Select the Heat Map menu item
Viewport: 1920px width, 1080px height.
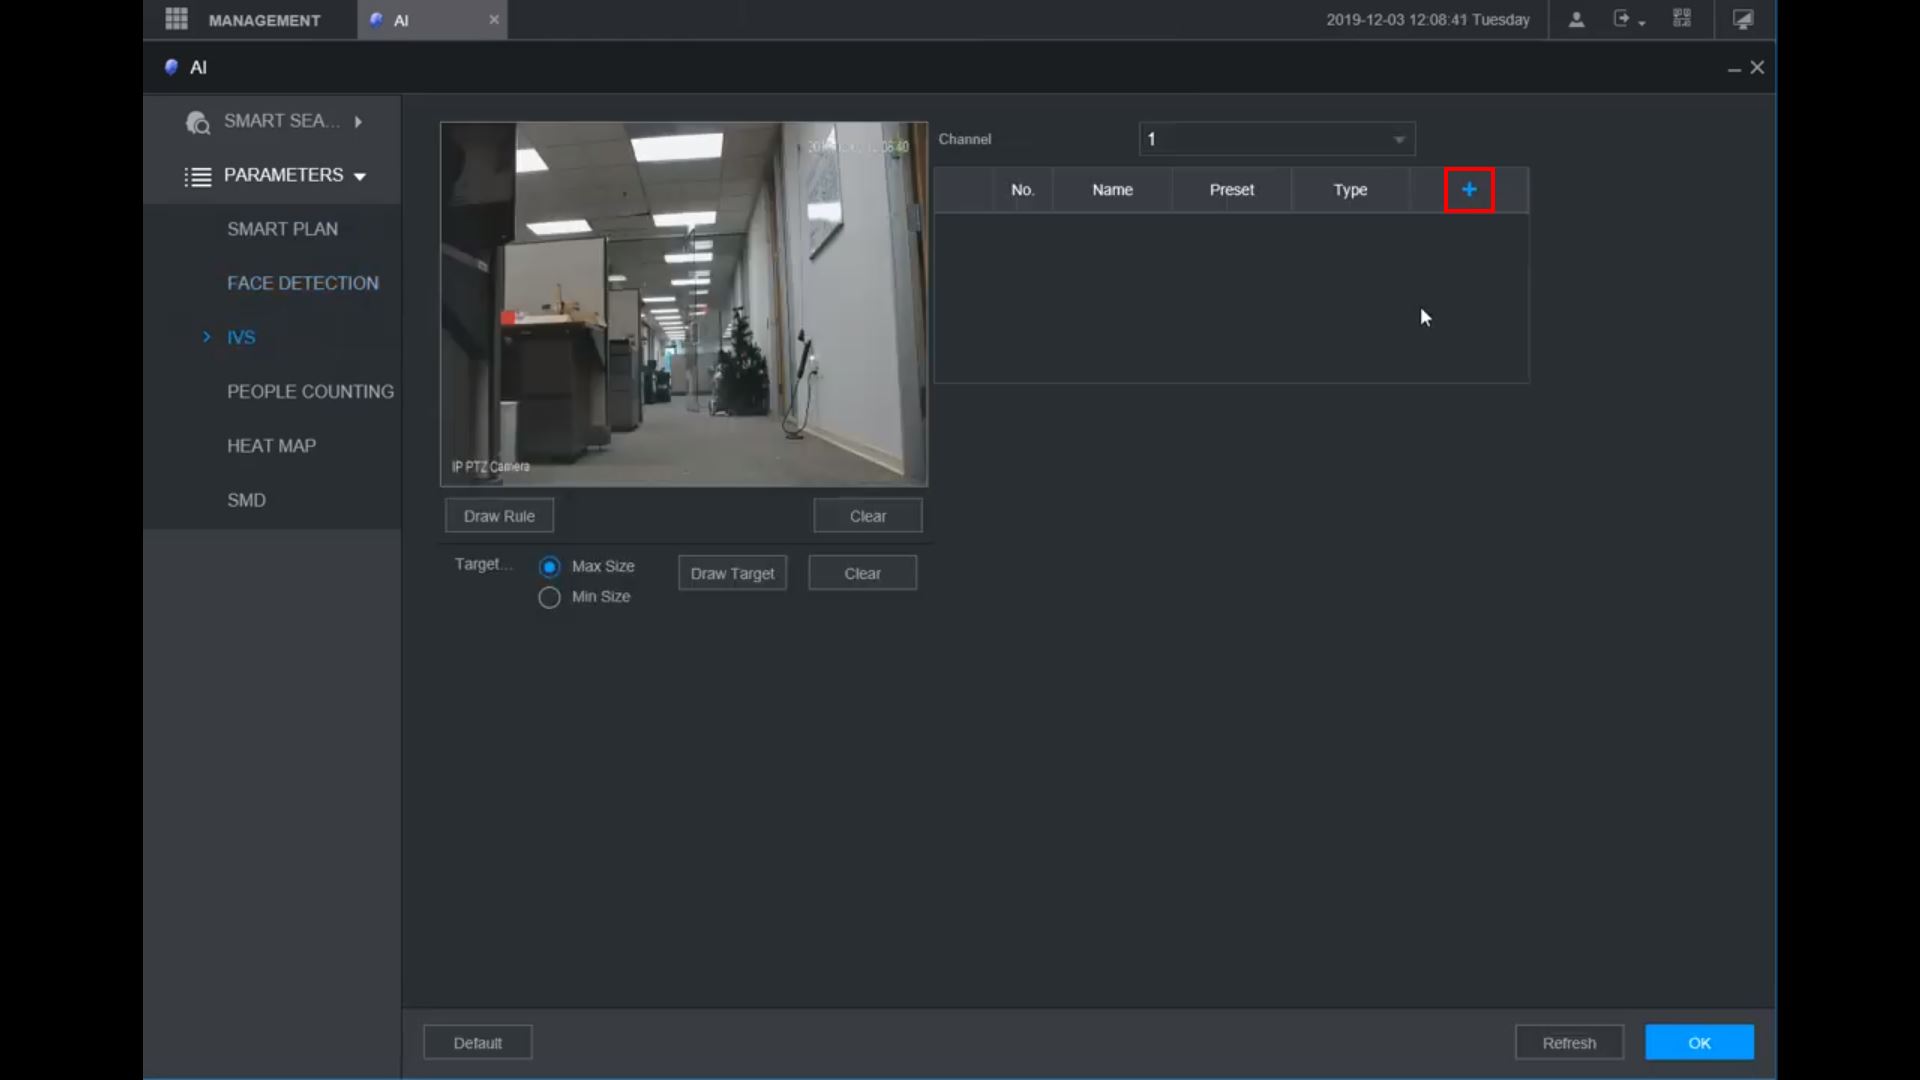coord(271,446)
